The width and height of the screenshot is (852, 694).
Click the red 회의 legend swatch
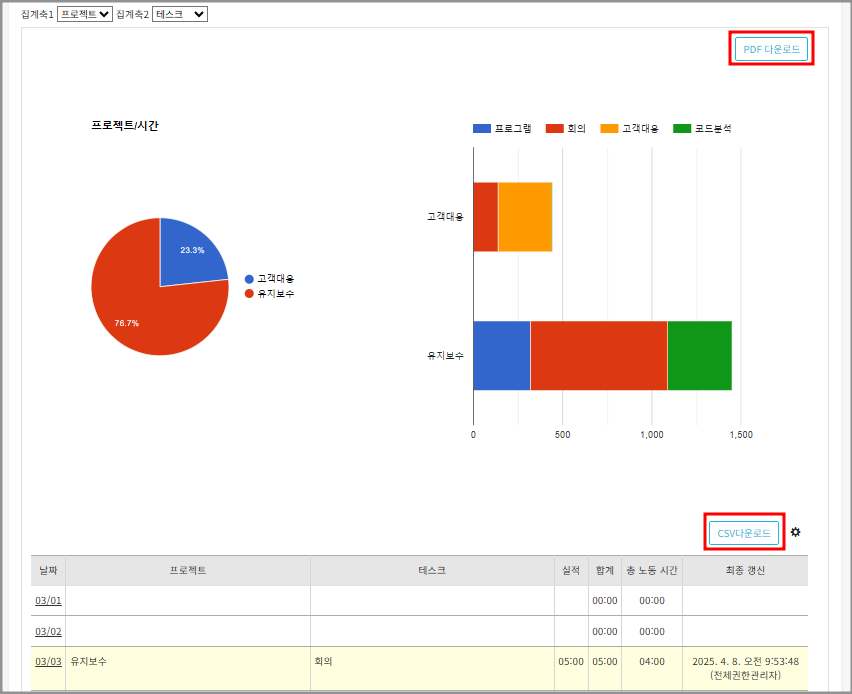555,129
